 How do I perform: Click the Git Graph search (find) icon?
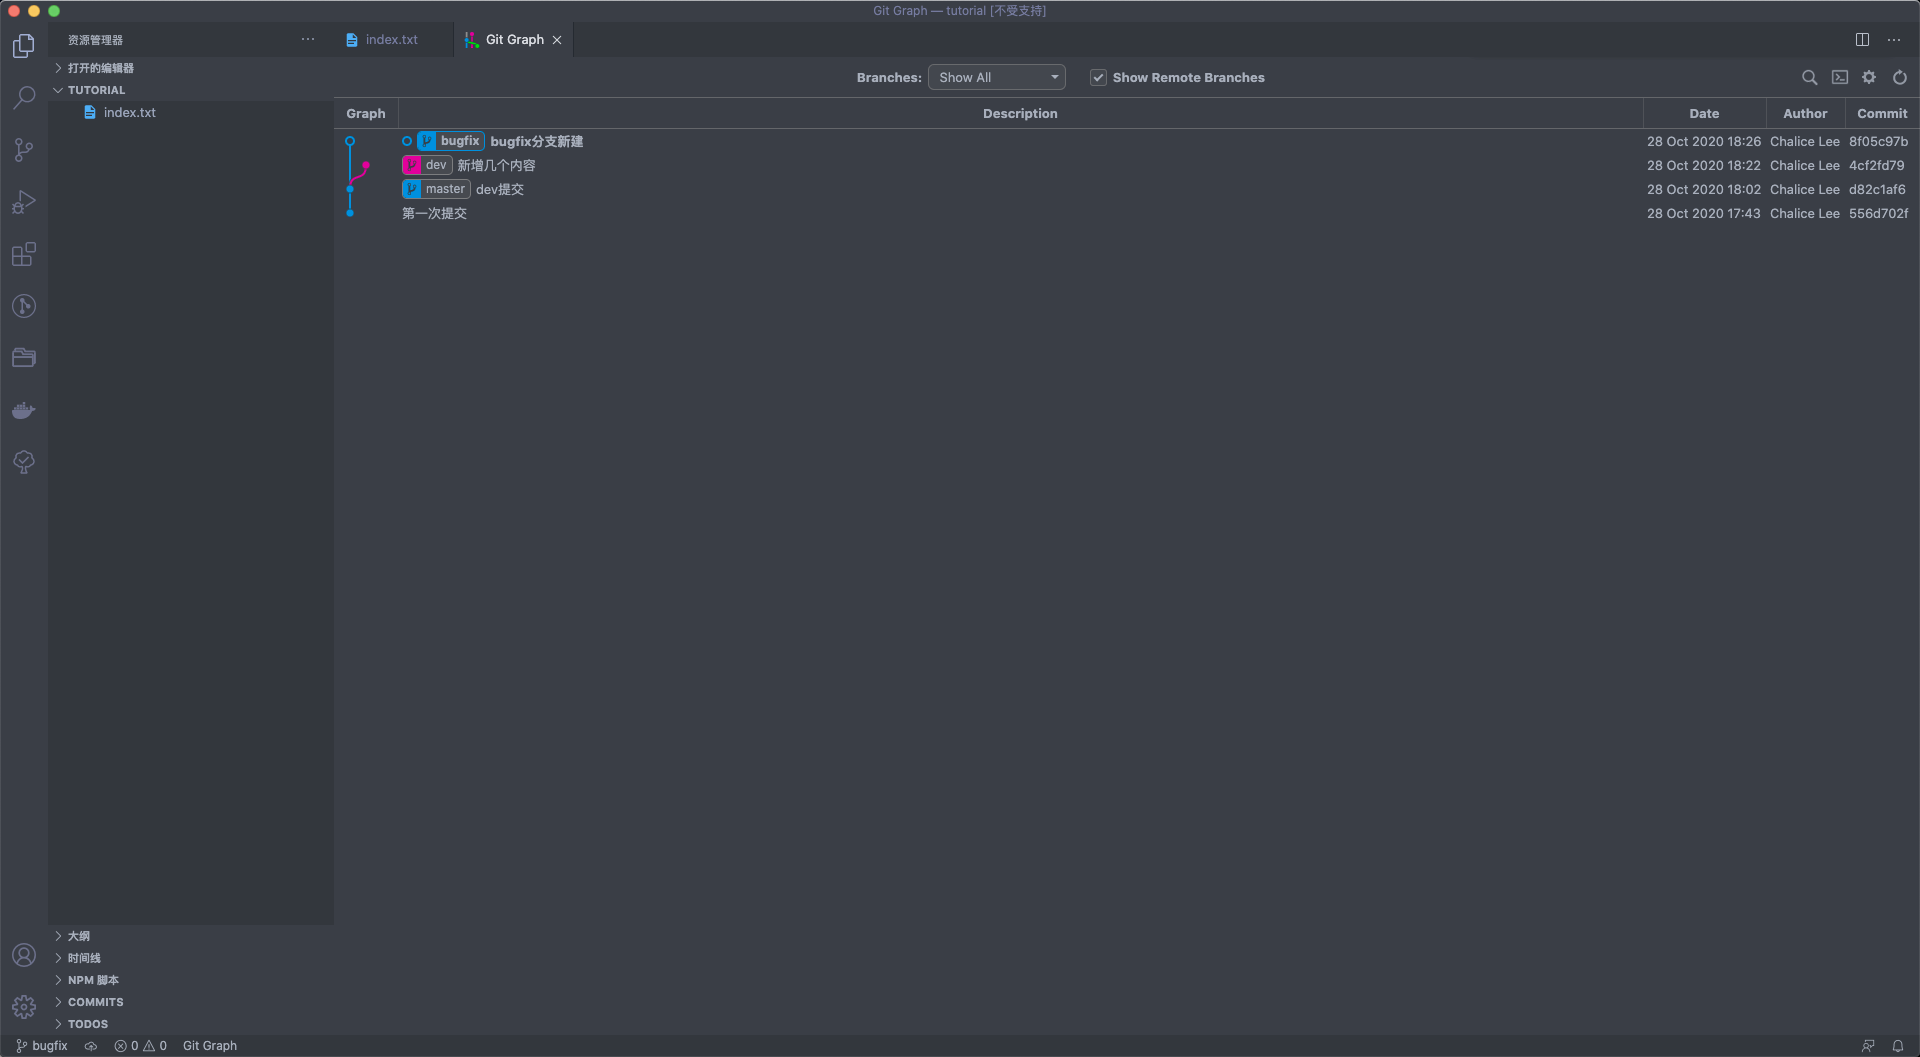coord(1809,77)
